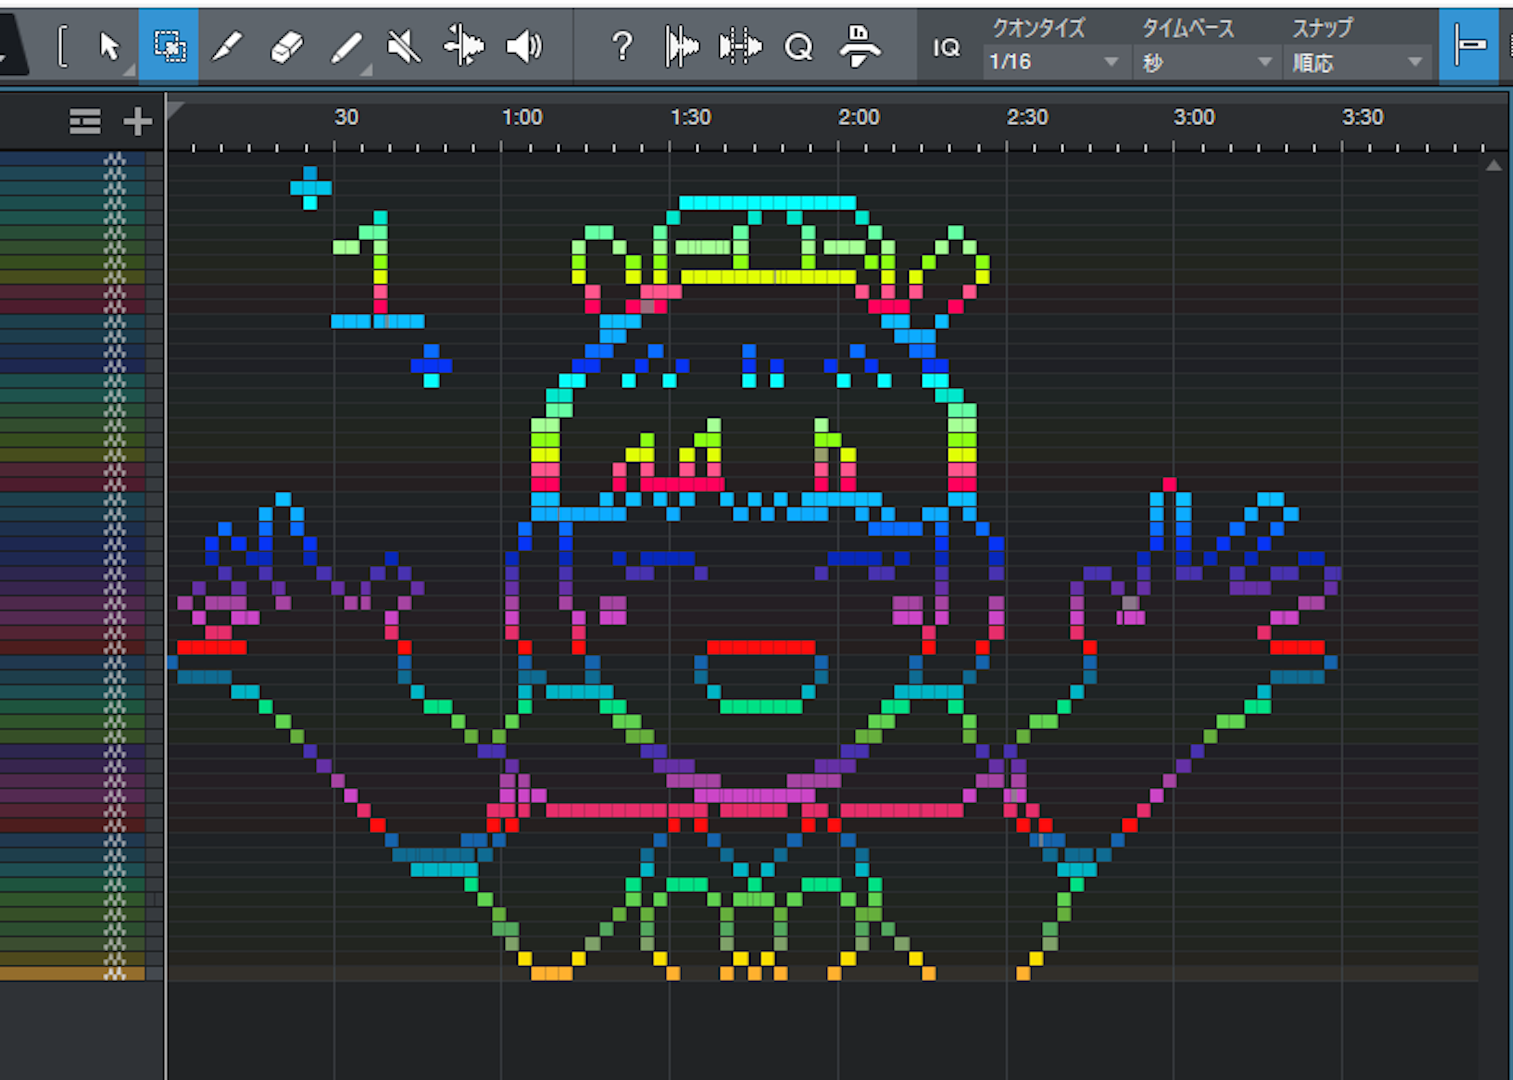Click the plus add track button

tap(137, 122)
